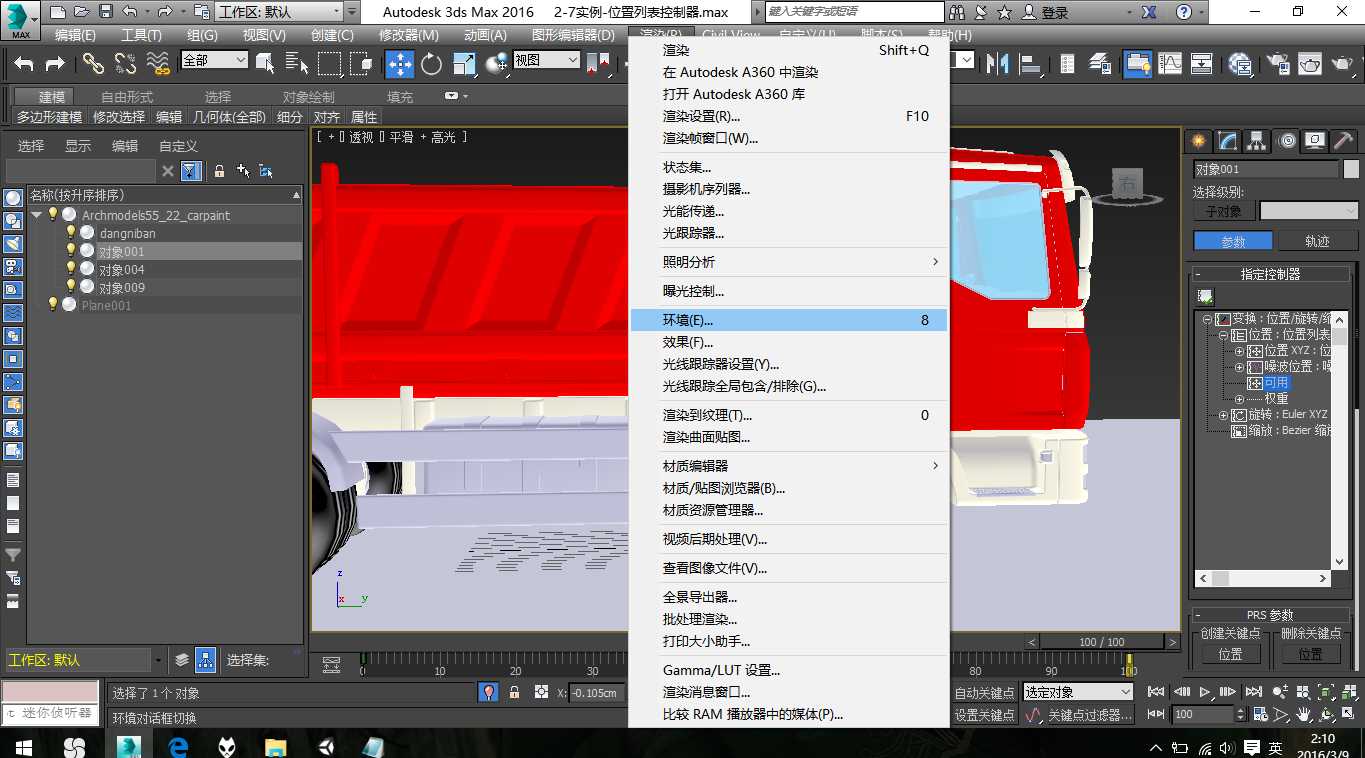
Task: Expand the 位置 XYZ controller node
Action: pyautogui.click(x=1239, y=351)
